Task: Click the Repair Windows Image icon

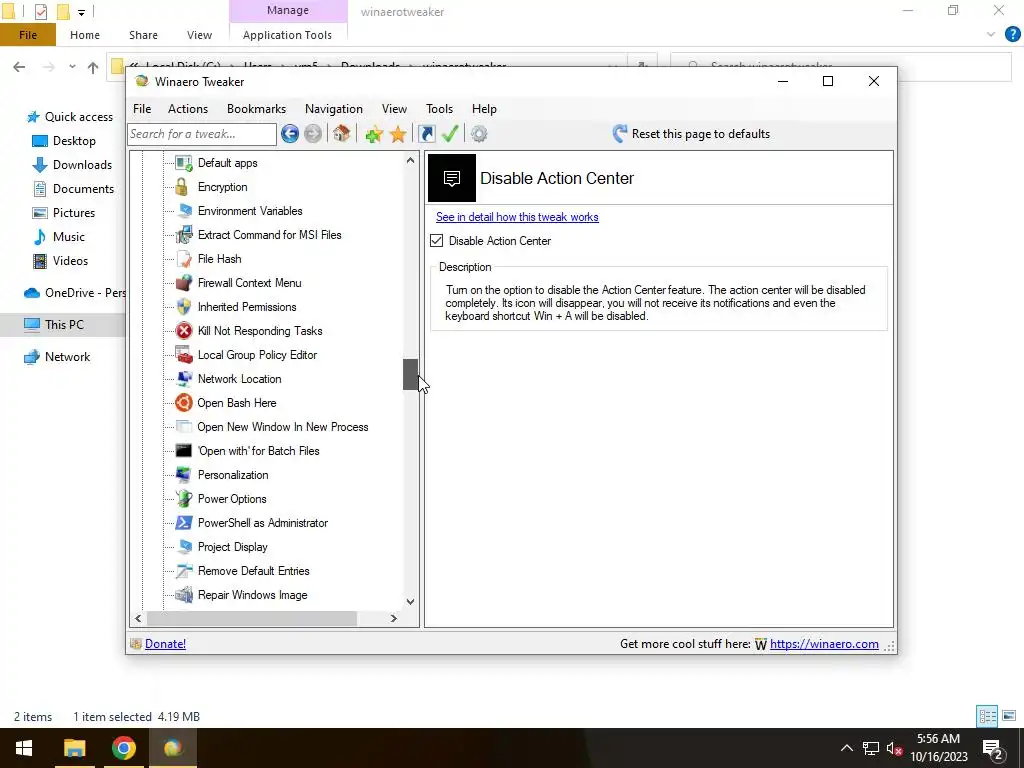Action: click(184, 595)
